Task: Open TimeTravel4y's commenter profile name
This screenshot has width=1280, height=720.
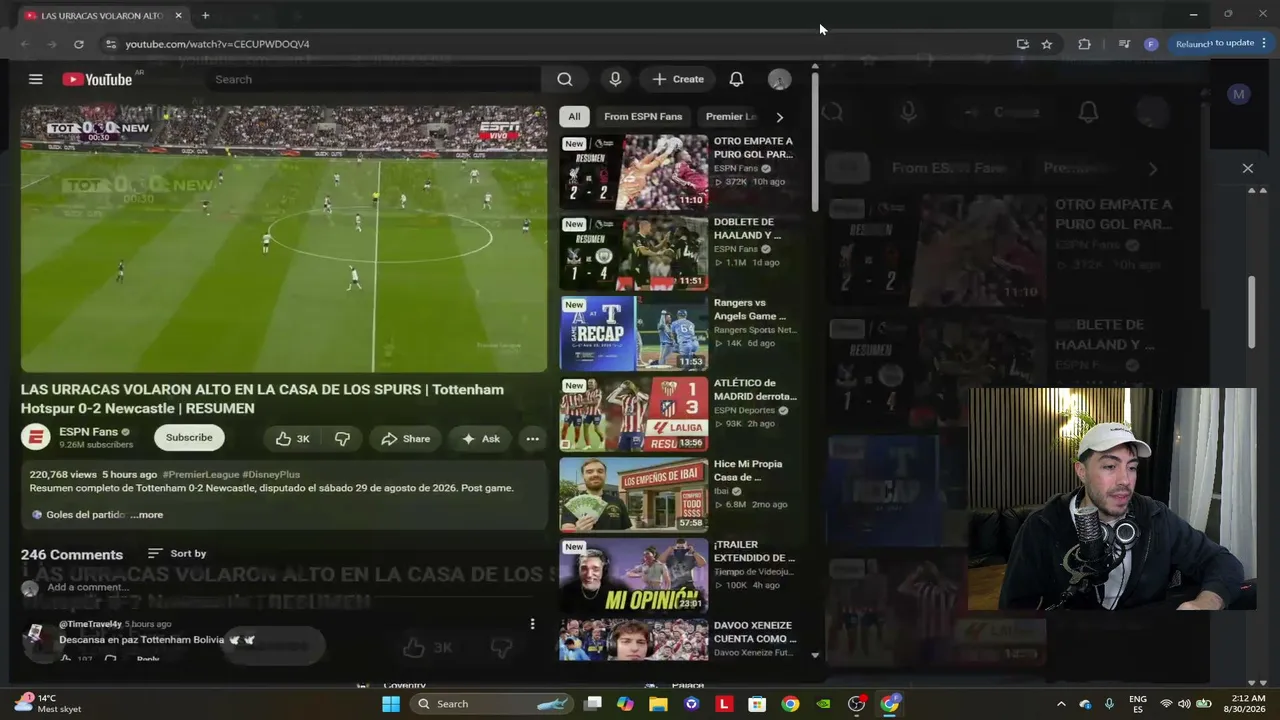Action: [90, 624]
